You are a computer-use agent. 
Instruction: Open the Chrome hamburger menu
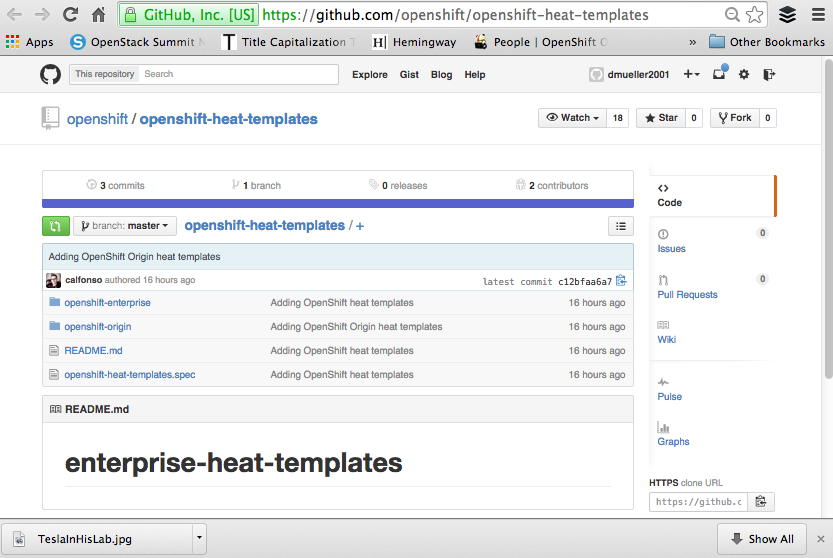click(819, 15)
